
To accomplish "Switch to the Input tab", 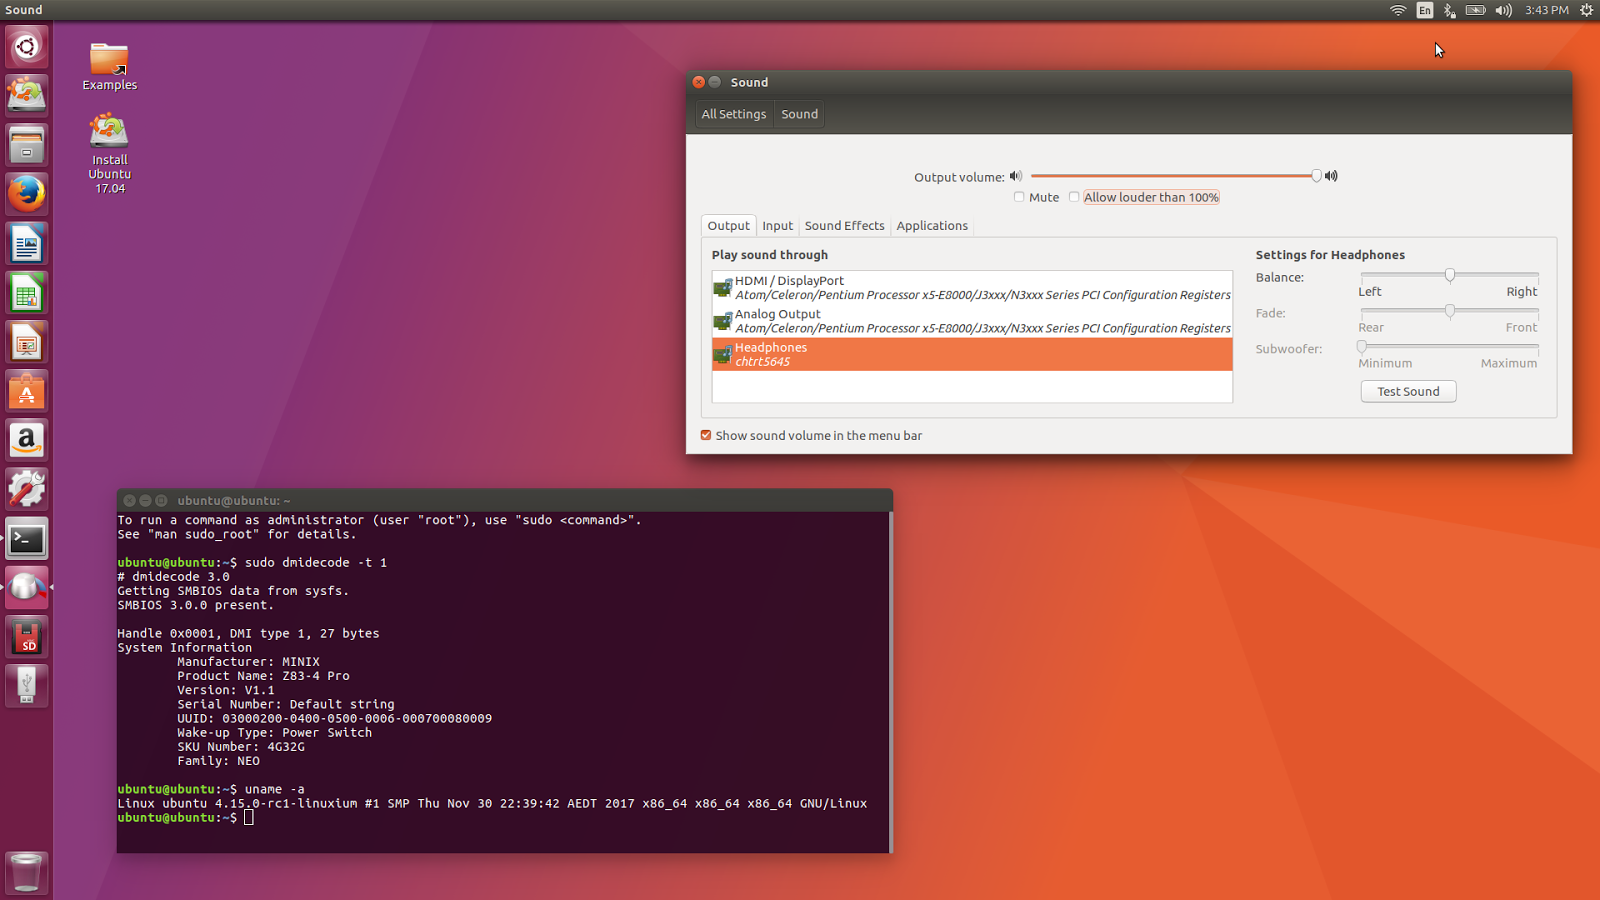I will click(777, 226).
